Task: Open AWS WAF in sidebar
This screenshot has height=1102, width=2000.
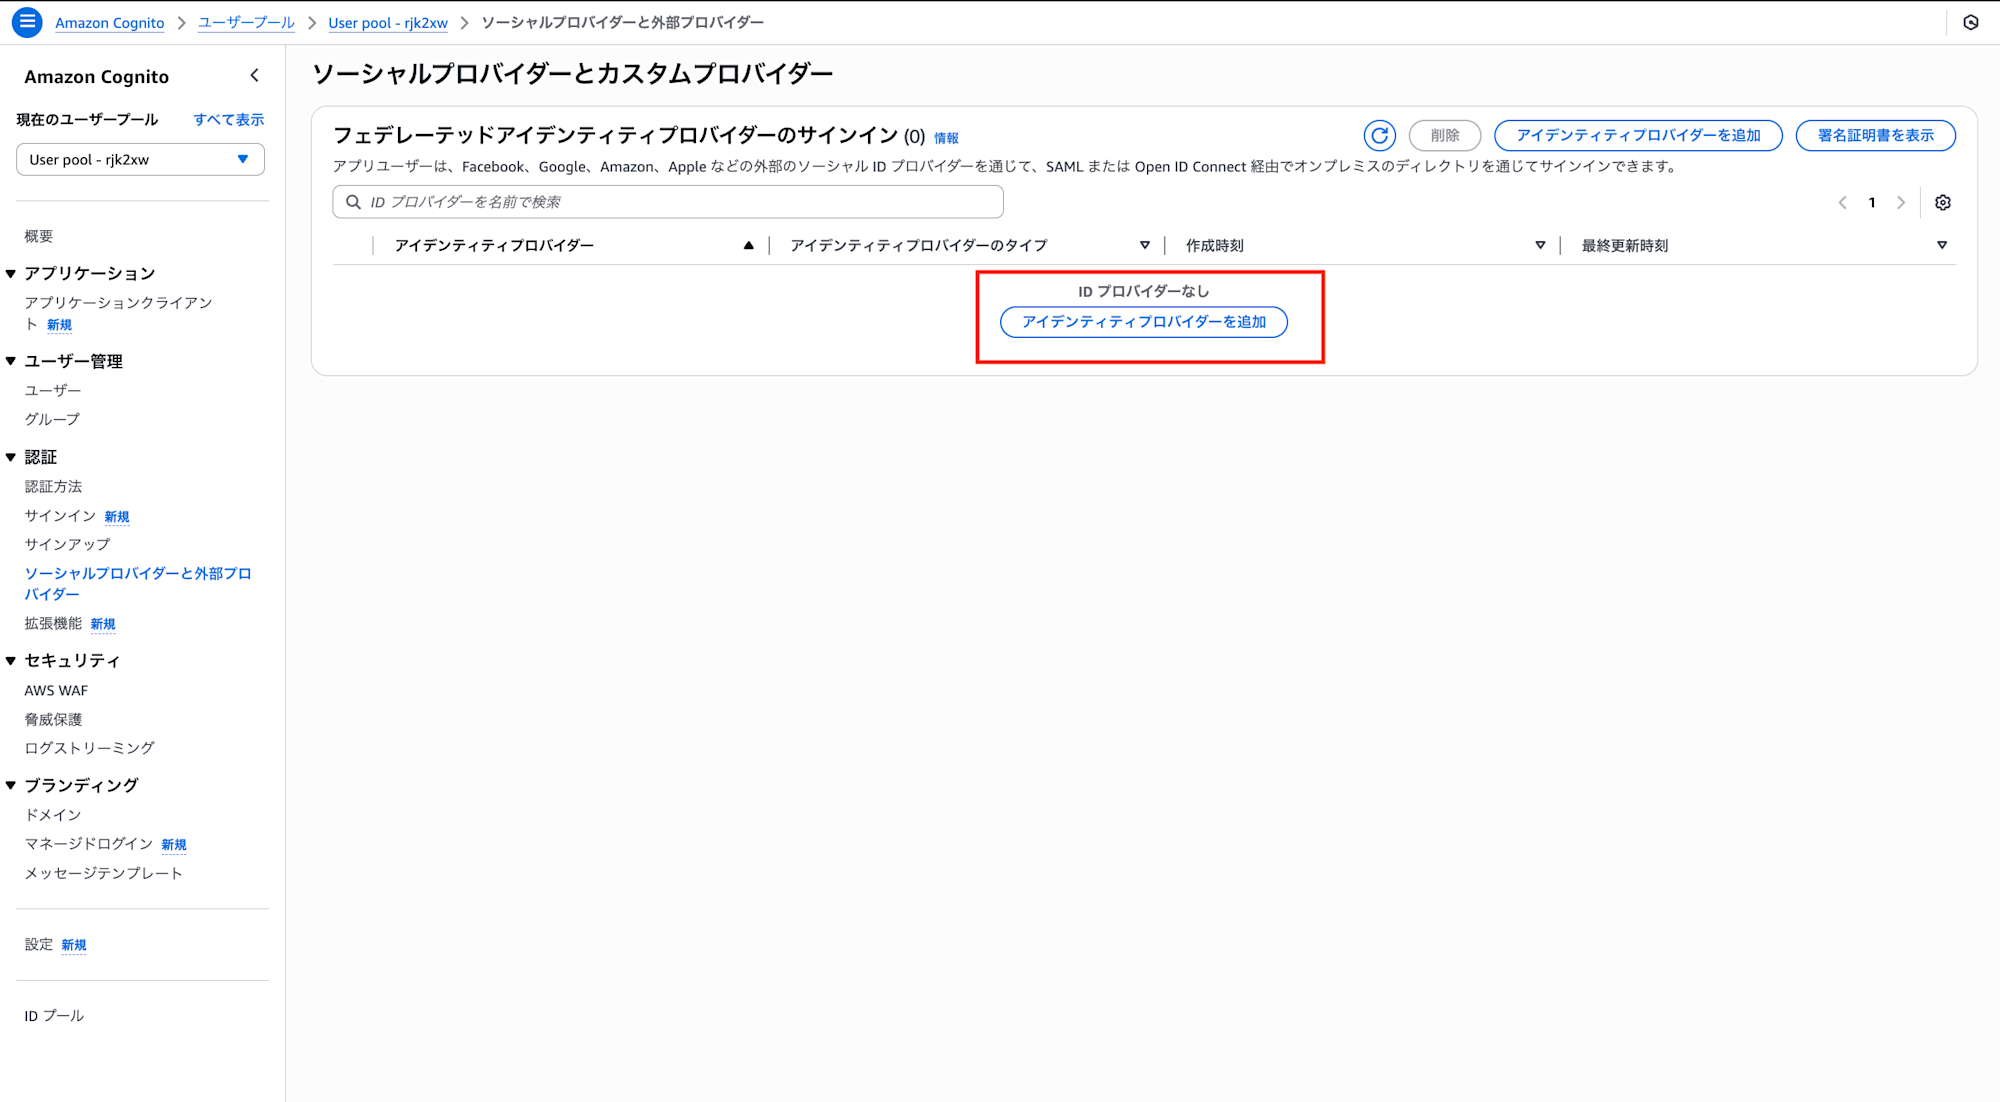Action: (56, 690)
